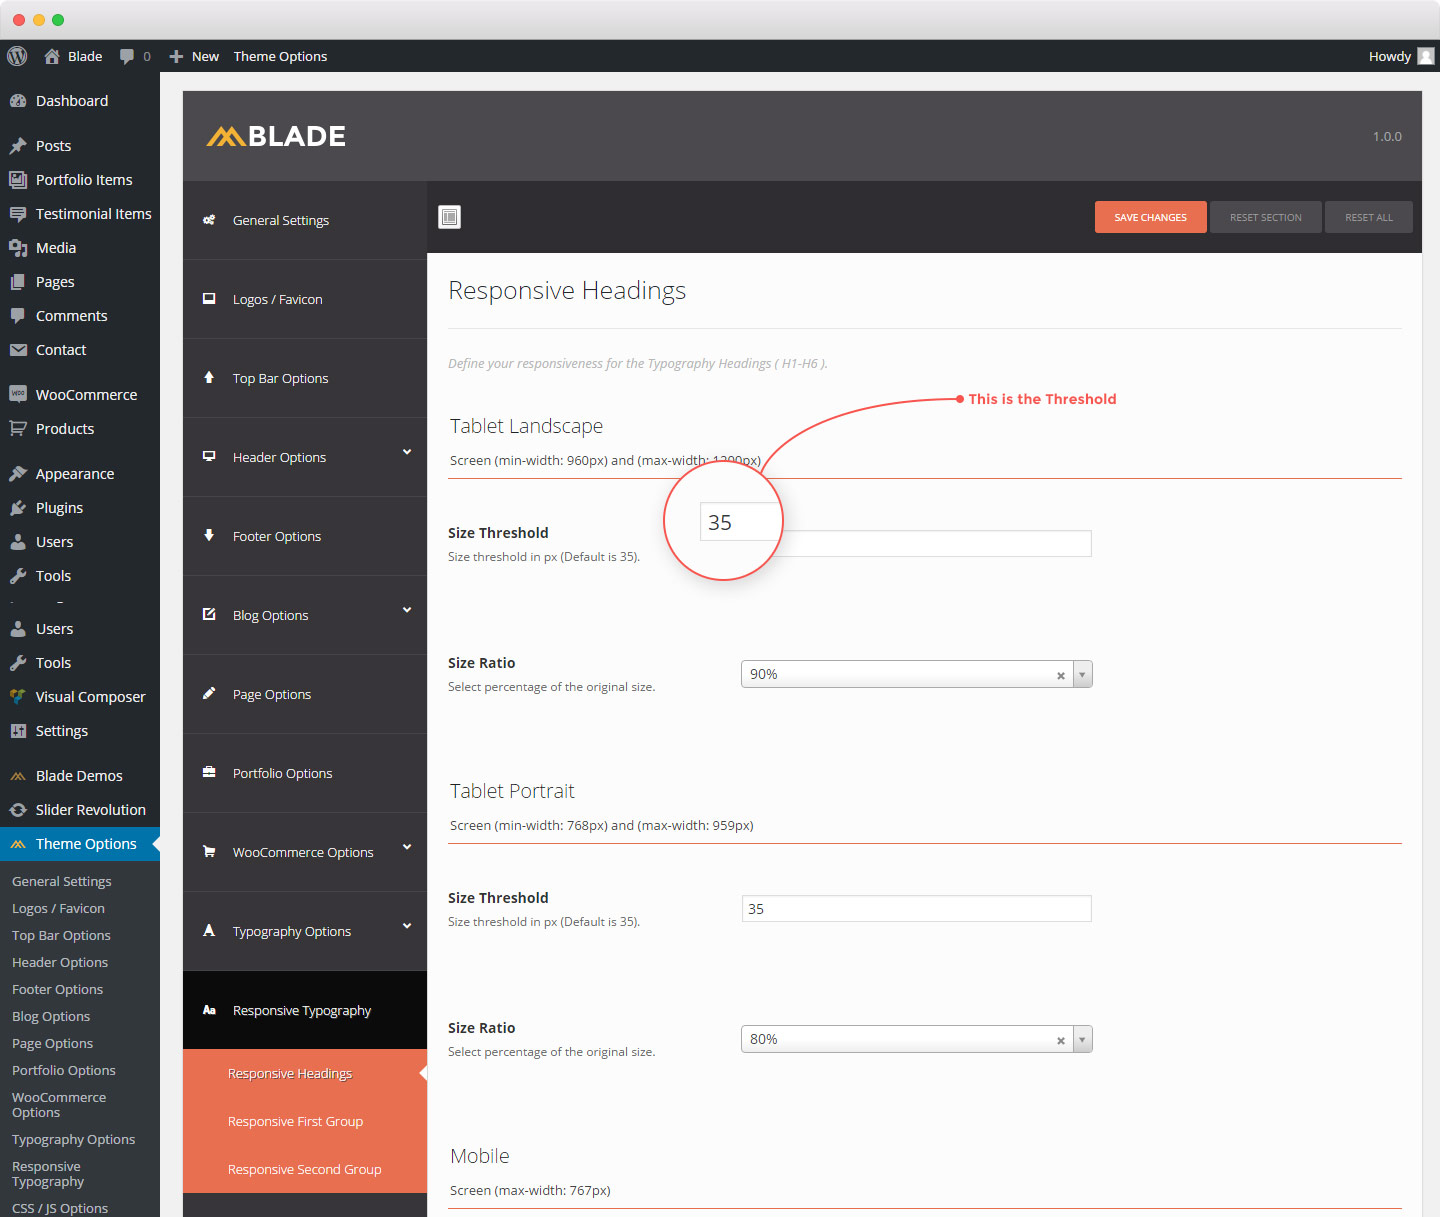Clear the 90% Size Ratio selection
The image size is (1440, 1217).
pos(1060,675)
